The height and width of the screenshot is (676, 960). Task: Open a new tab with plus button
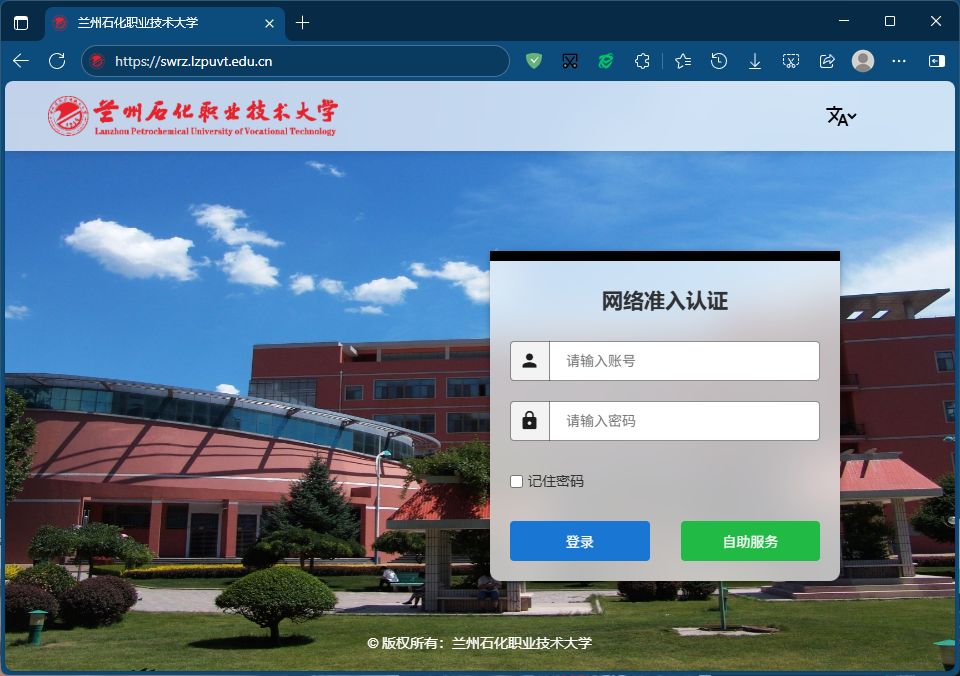coord(302,23)
